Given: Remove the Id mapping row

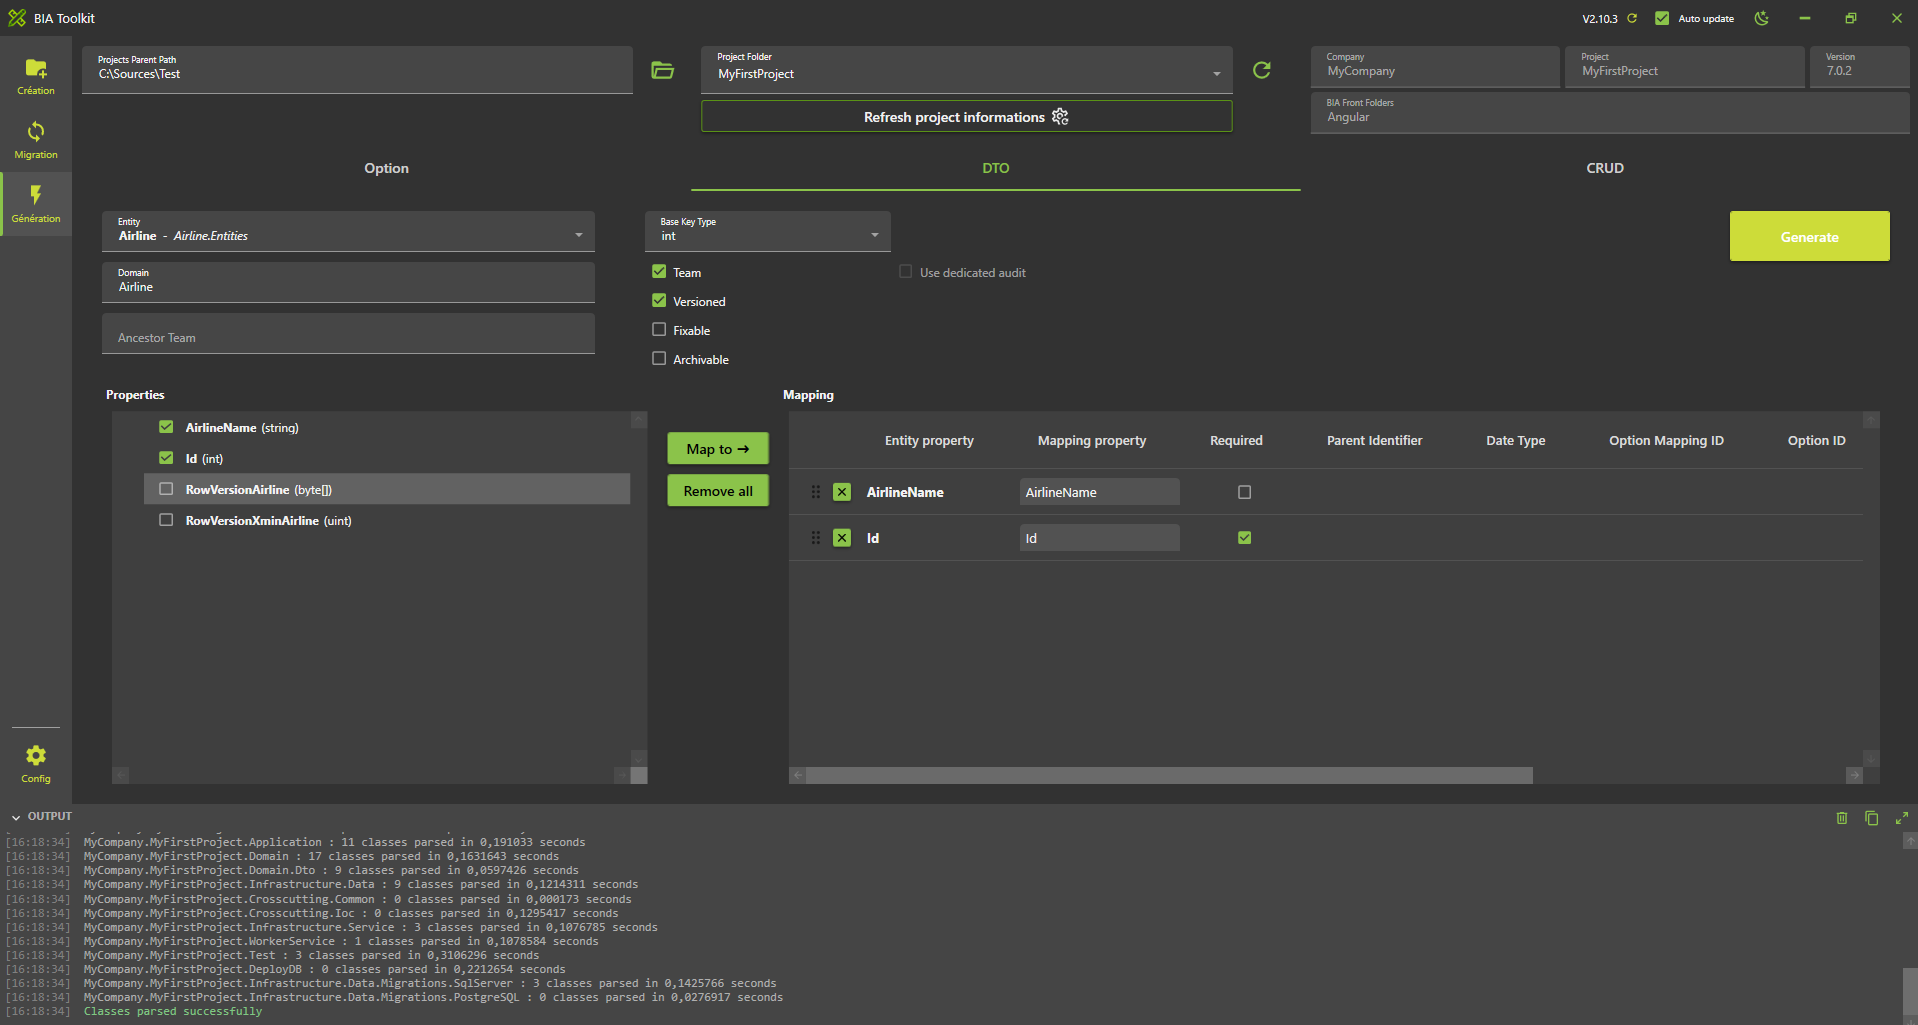Looking at the screenshot, I should pyautogui.click(x=842, y=538).
